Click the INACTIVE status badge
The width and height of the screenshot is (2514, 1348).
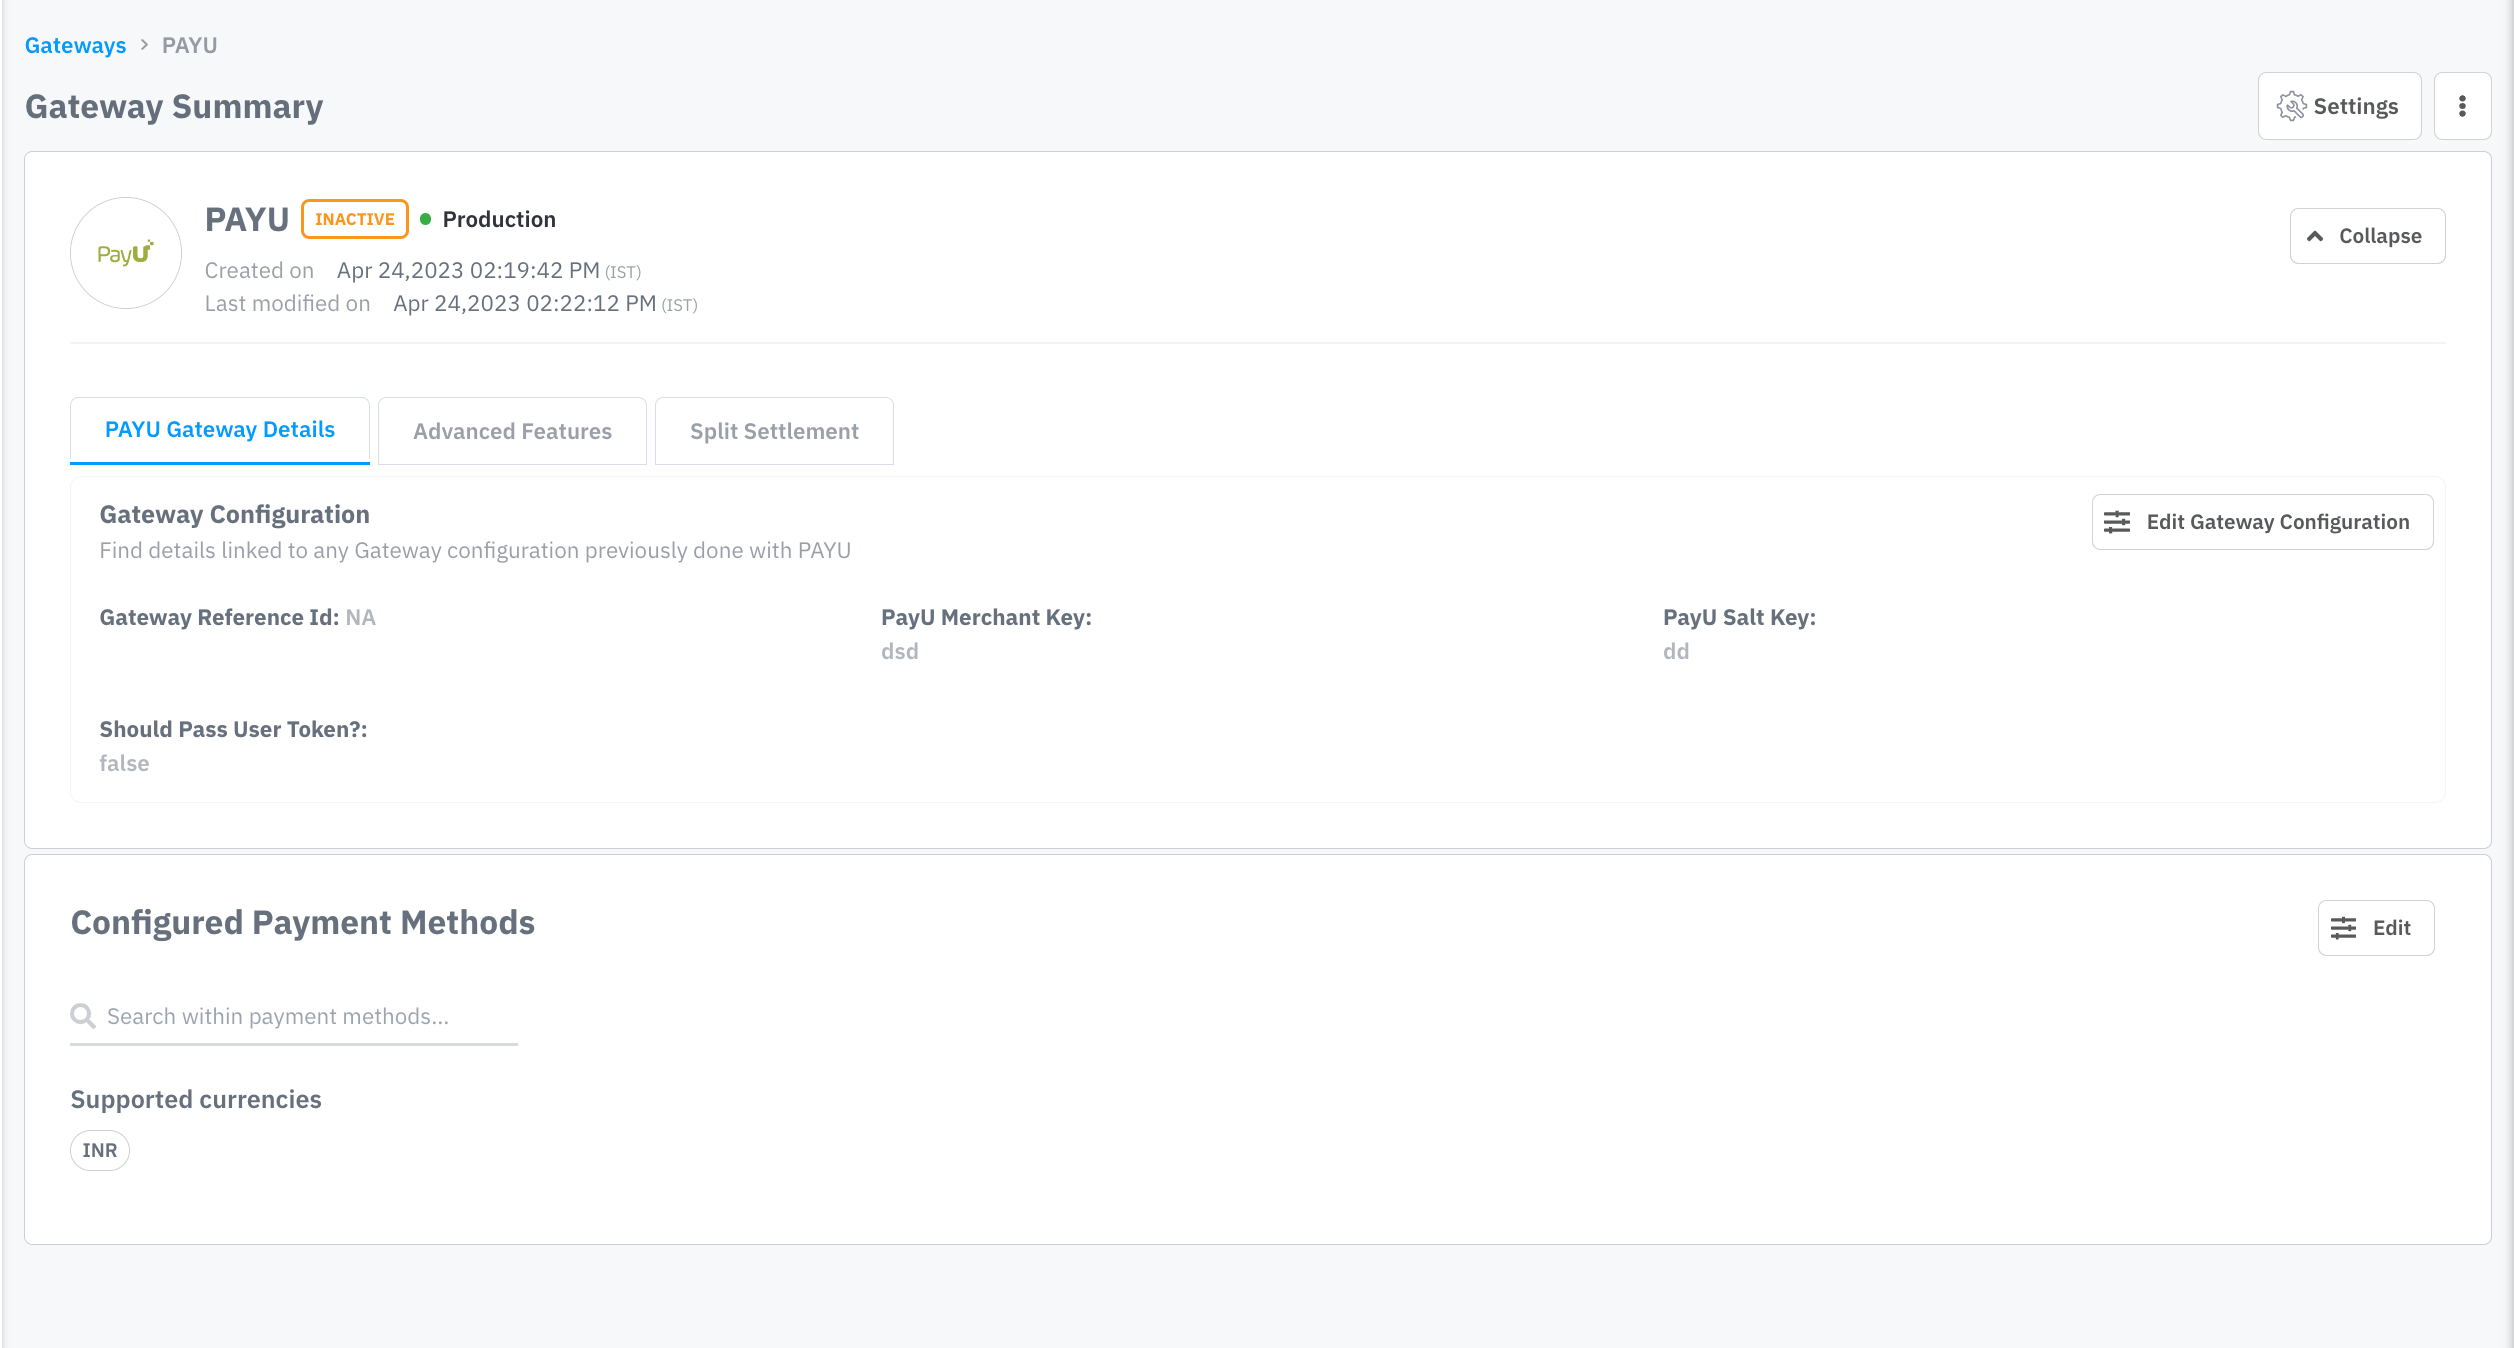pos(355,219)
